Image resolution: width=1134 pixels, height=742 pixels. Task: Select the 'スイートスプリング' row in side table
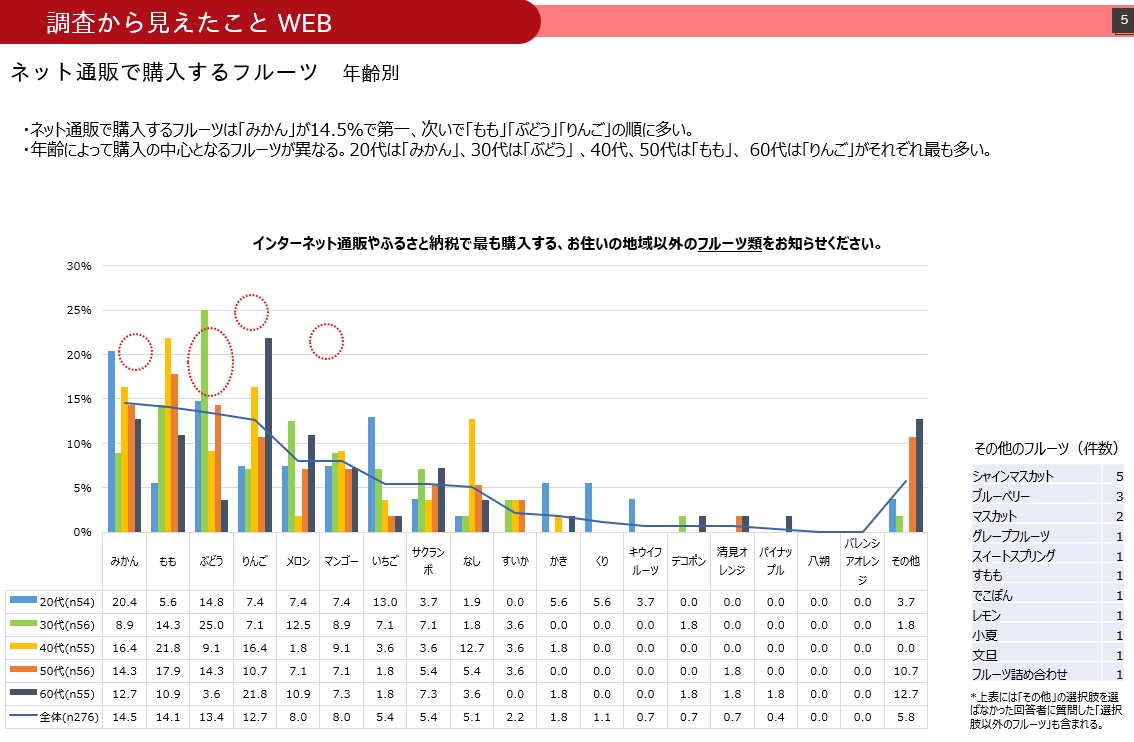click(x=1046, y=555)
